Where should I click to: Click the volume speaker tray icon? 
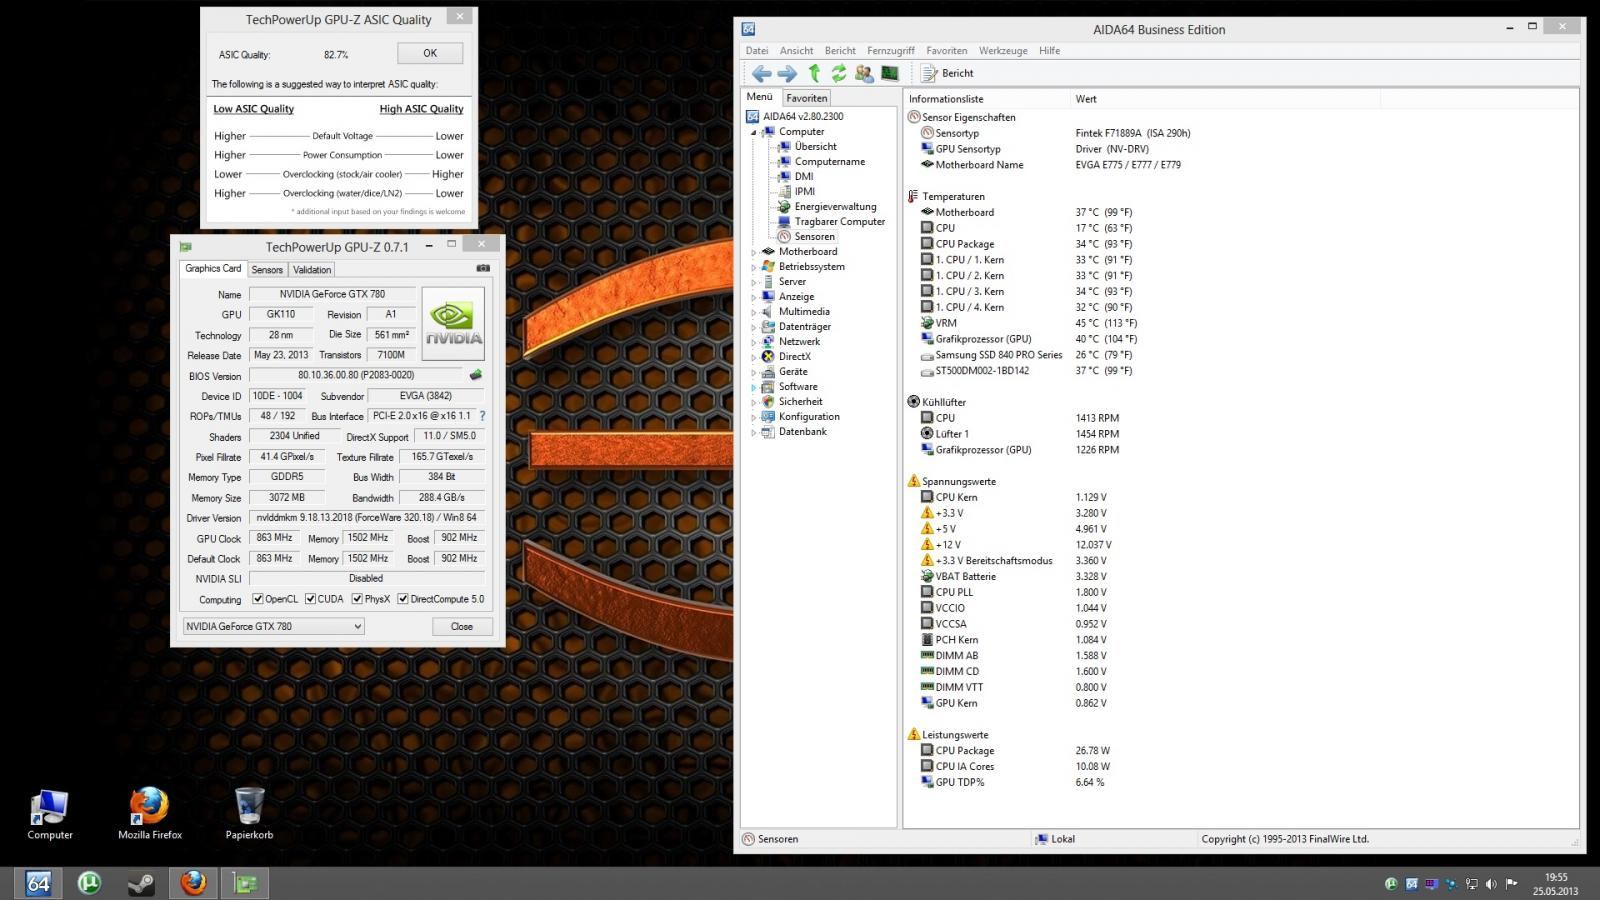pyautogui.click(x=1491, y=884)
